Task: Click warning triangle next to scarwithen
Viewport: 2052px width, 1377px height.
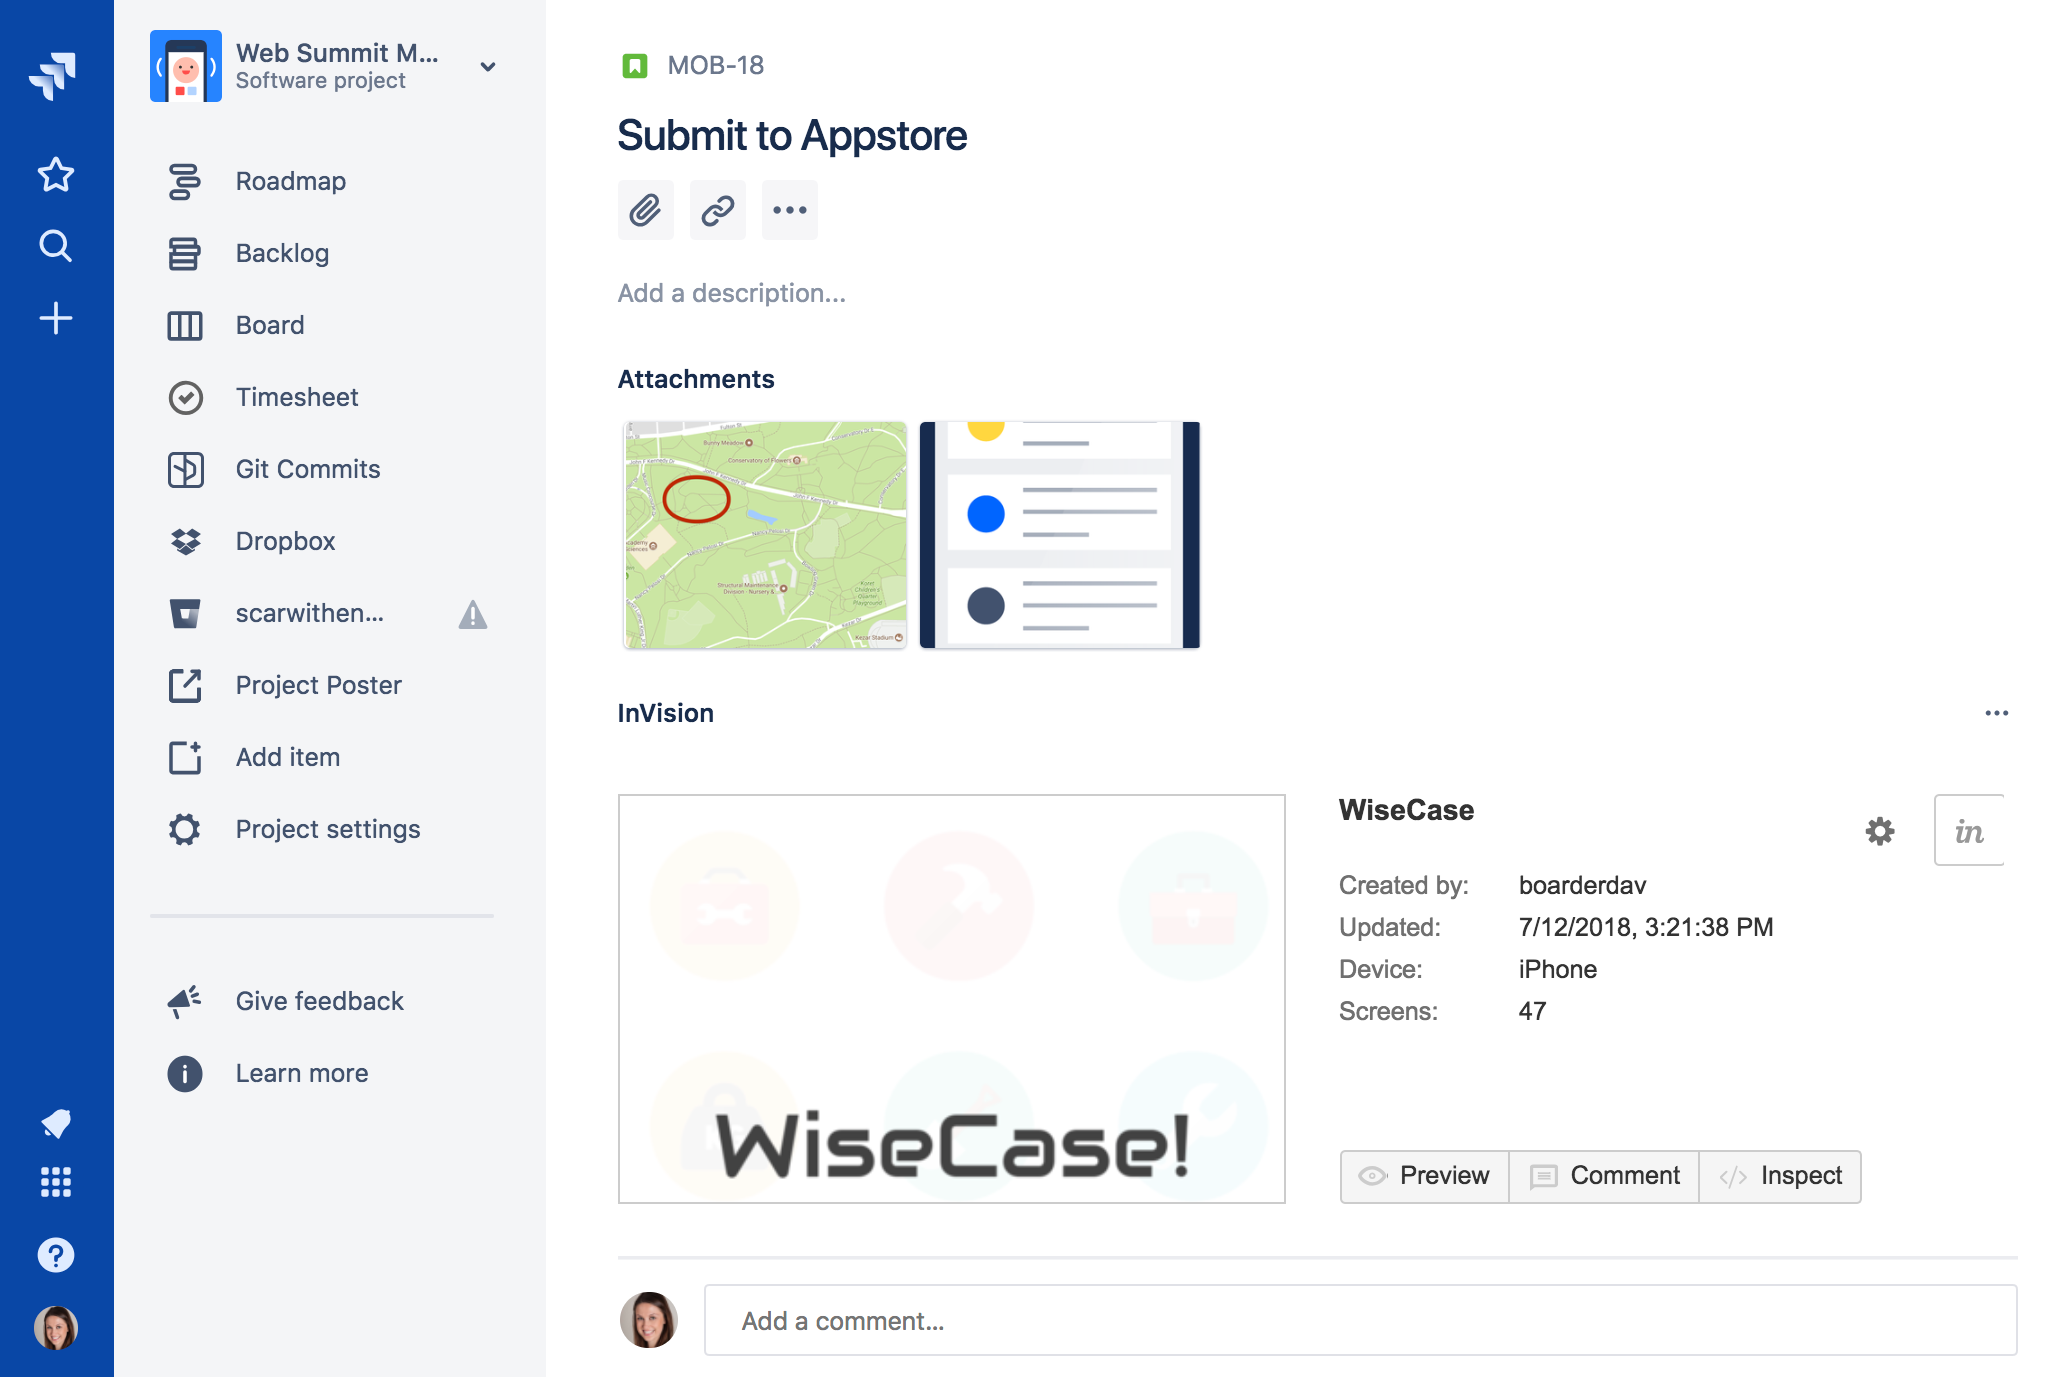Action: click(473, 614)
